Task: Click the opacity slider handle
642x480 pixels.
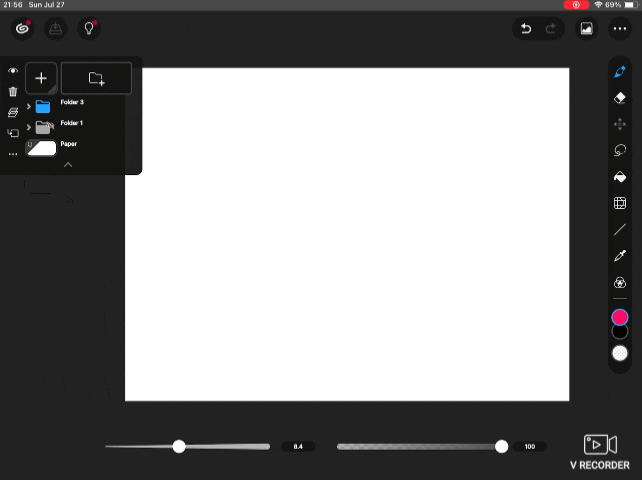Action: pos(501,446)
